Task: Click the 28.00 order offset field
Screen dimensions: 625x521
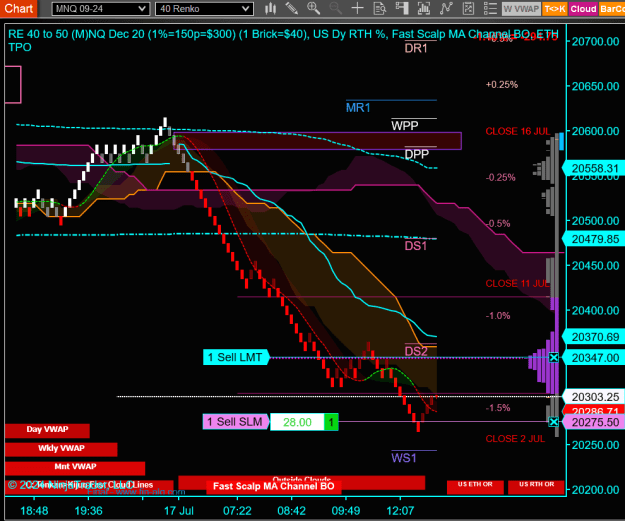Action: pyautogui.click(x=297, y=422)
